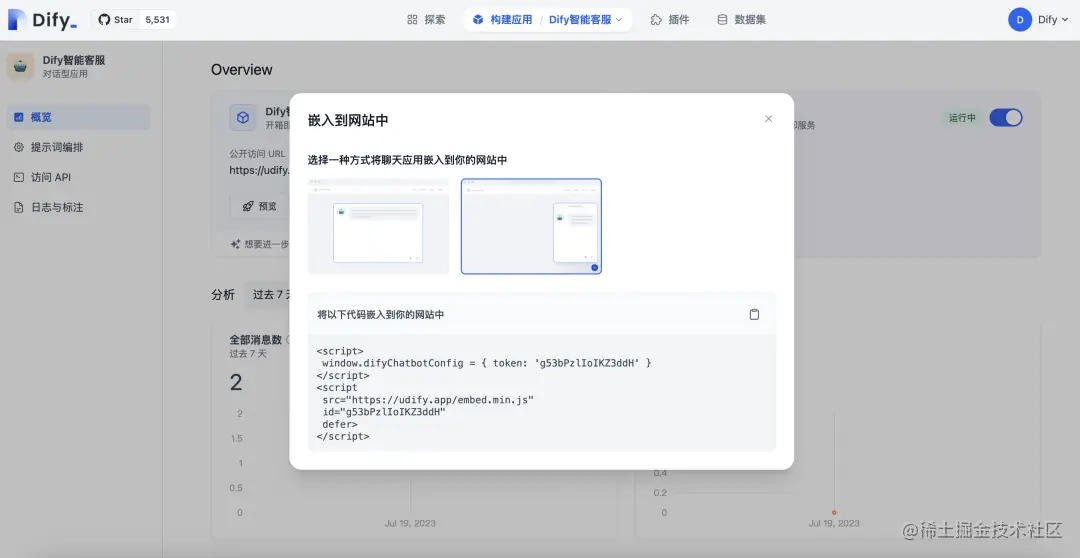1080x558 pixels.
Task: Open the 探索 tab
Action: (426, 19)
